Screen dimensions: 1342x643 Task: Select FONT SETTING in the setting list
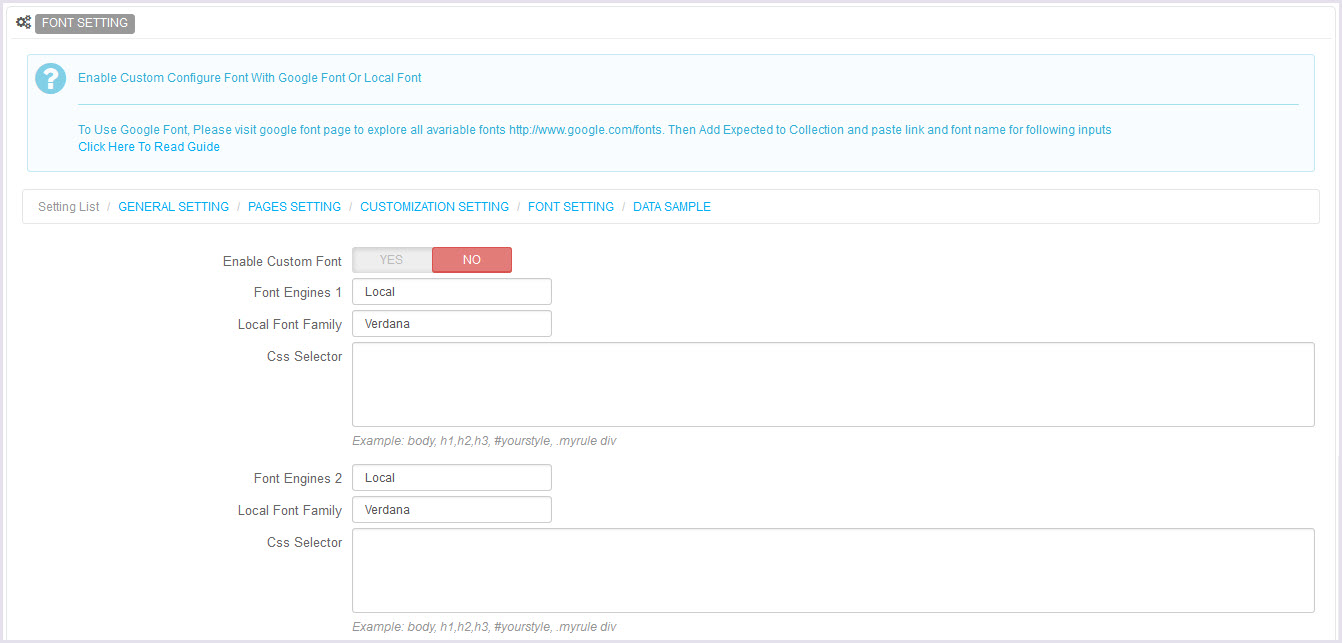point(570,207)
